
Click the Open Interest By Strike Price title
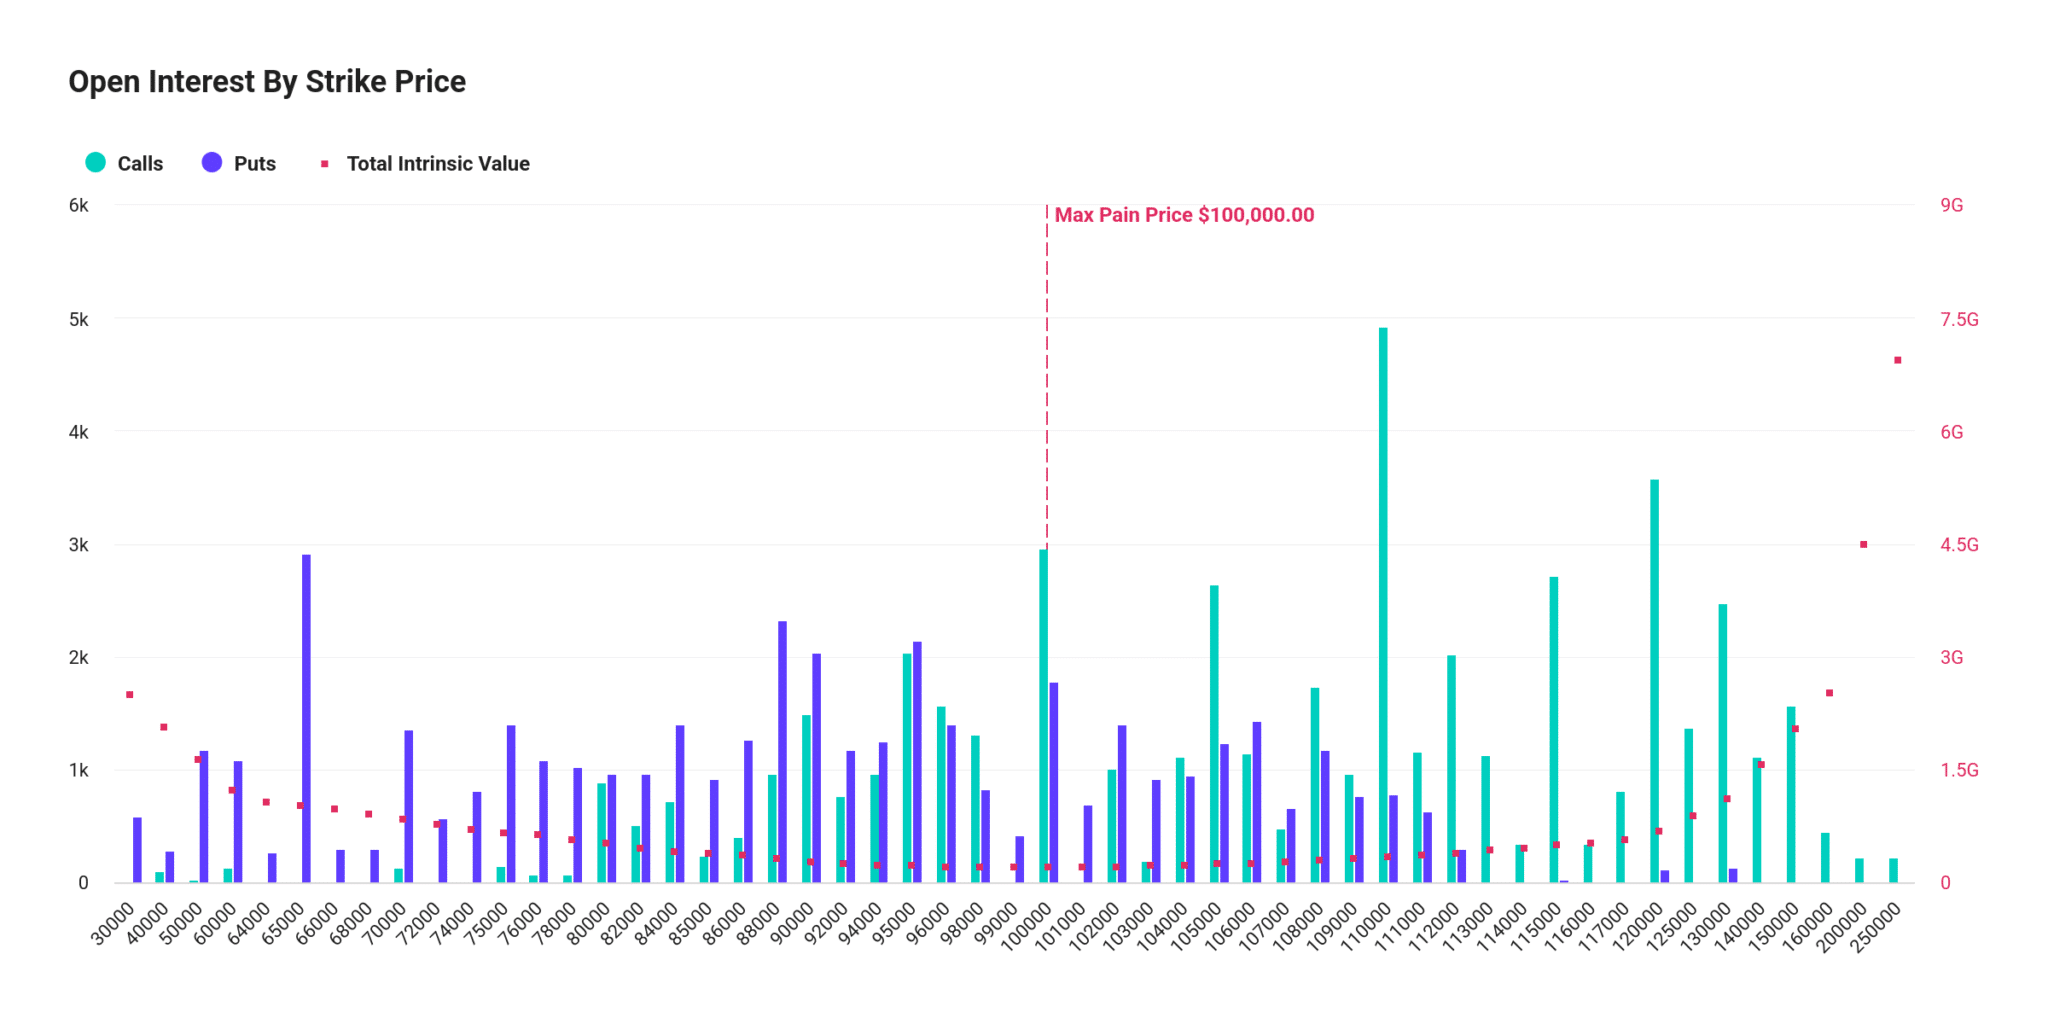267,82
